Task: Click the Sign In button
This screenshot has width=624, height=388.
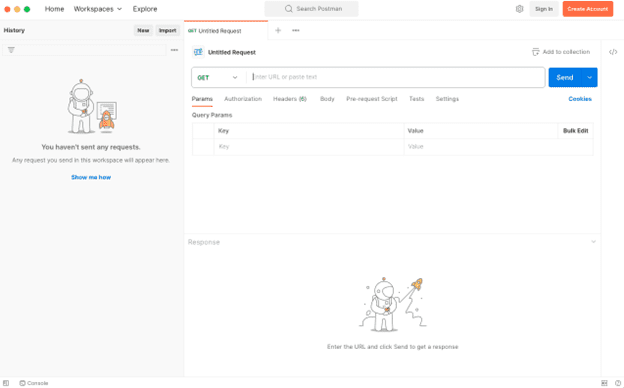Action: coord(544,9)
